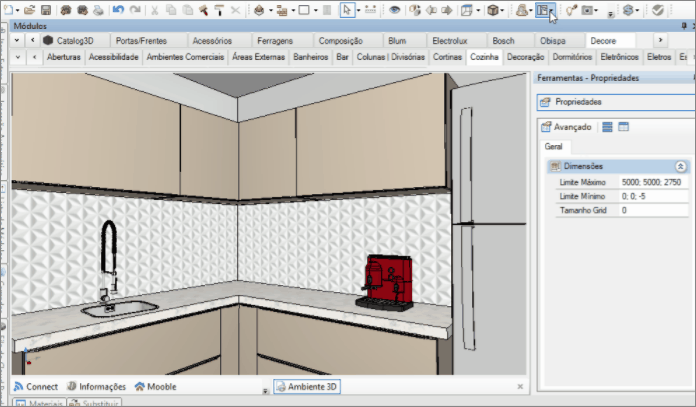Click the list view icon next to Avançado

pyautogui.click(x=607, y=127)
